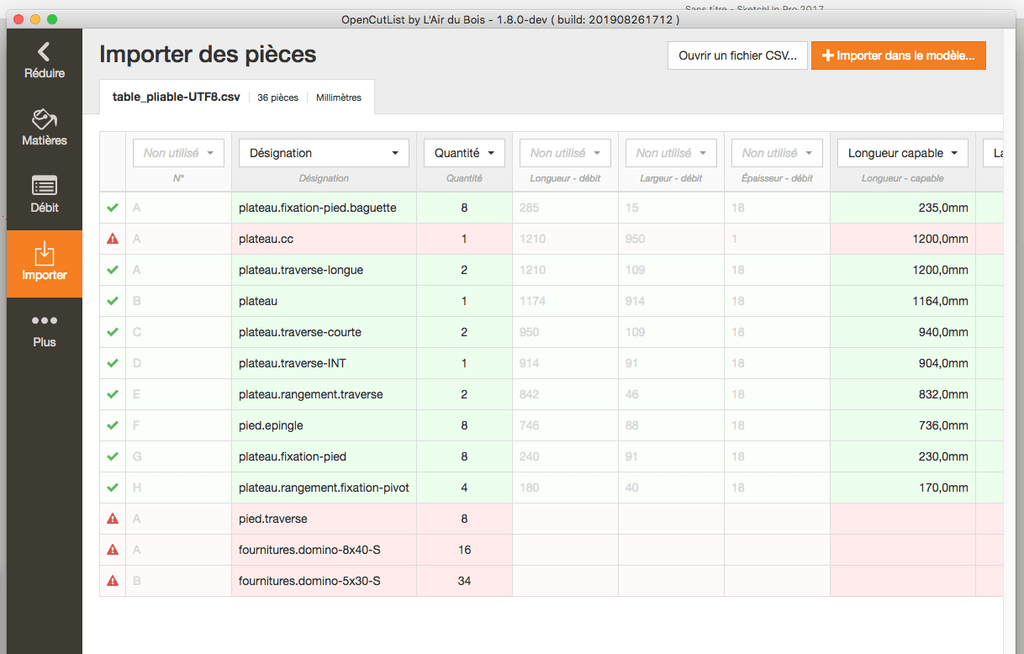1024x654 pixels.
Task: Click the green checkmark for plateau.rangement.traverse
Action: coord(112,394)
